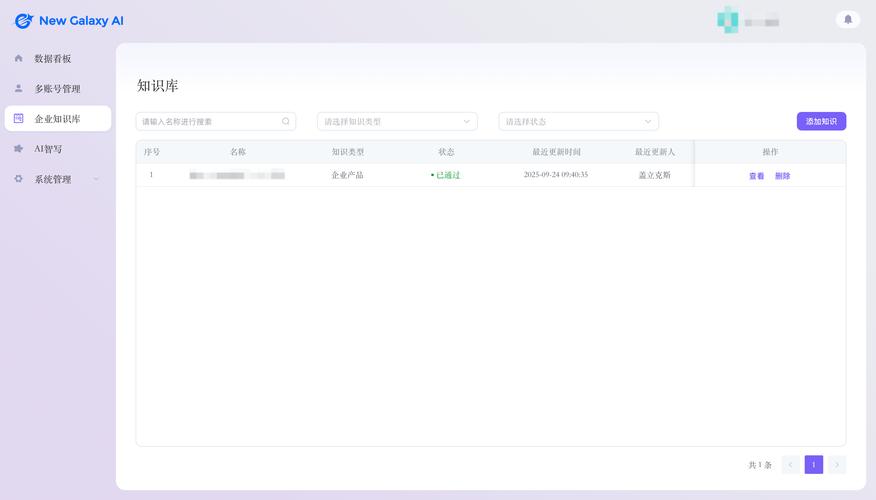Click the name search input field
This screenshot has height=500, width=876.
[x=216, y=121]
